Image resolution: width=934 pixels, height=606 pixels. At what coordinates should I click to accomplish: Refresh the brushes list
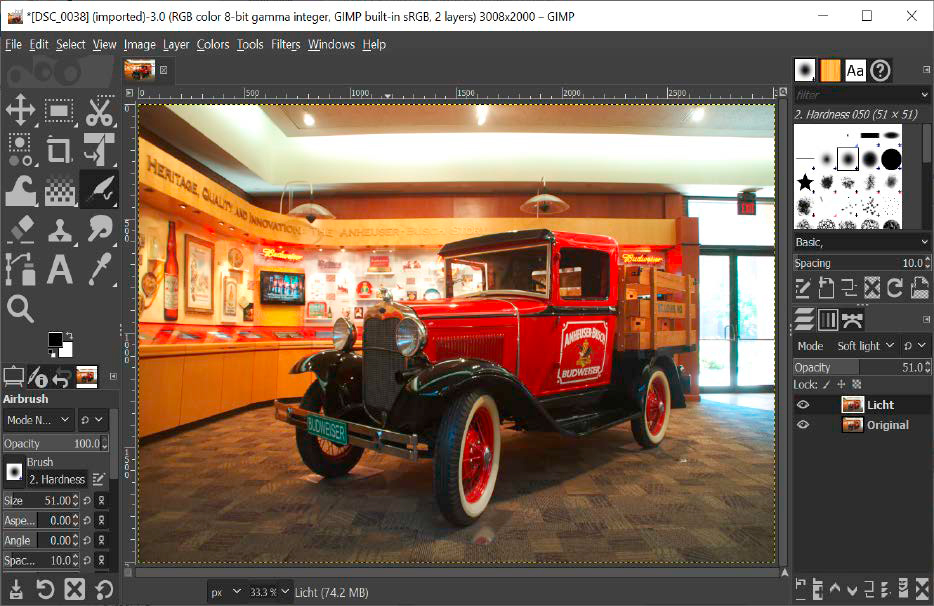895,288
